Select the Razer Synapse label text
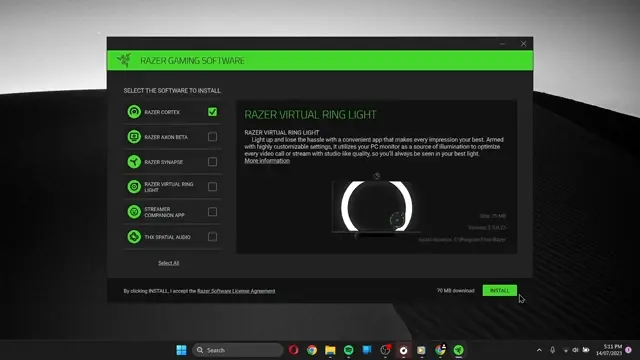Image resolution: width=640 pixels, height=360 pixels. (x=164, y=162)
